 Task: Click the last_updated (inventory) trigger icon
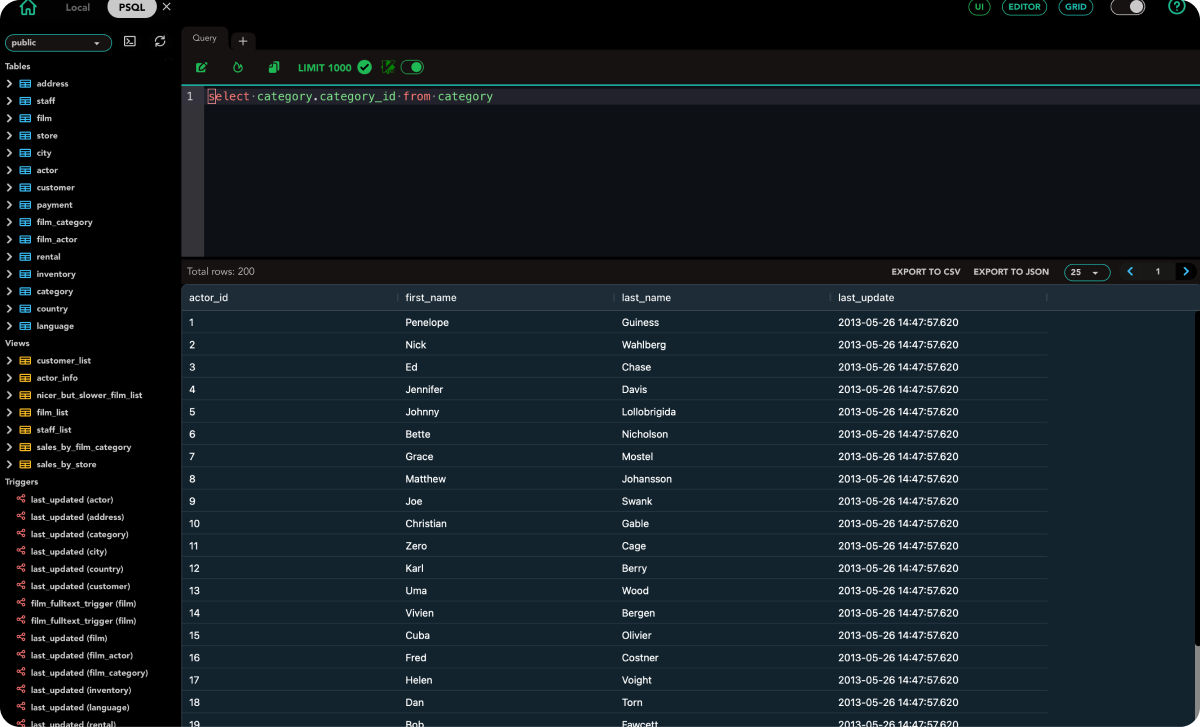click(x=21, y=690)
